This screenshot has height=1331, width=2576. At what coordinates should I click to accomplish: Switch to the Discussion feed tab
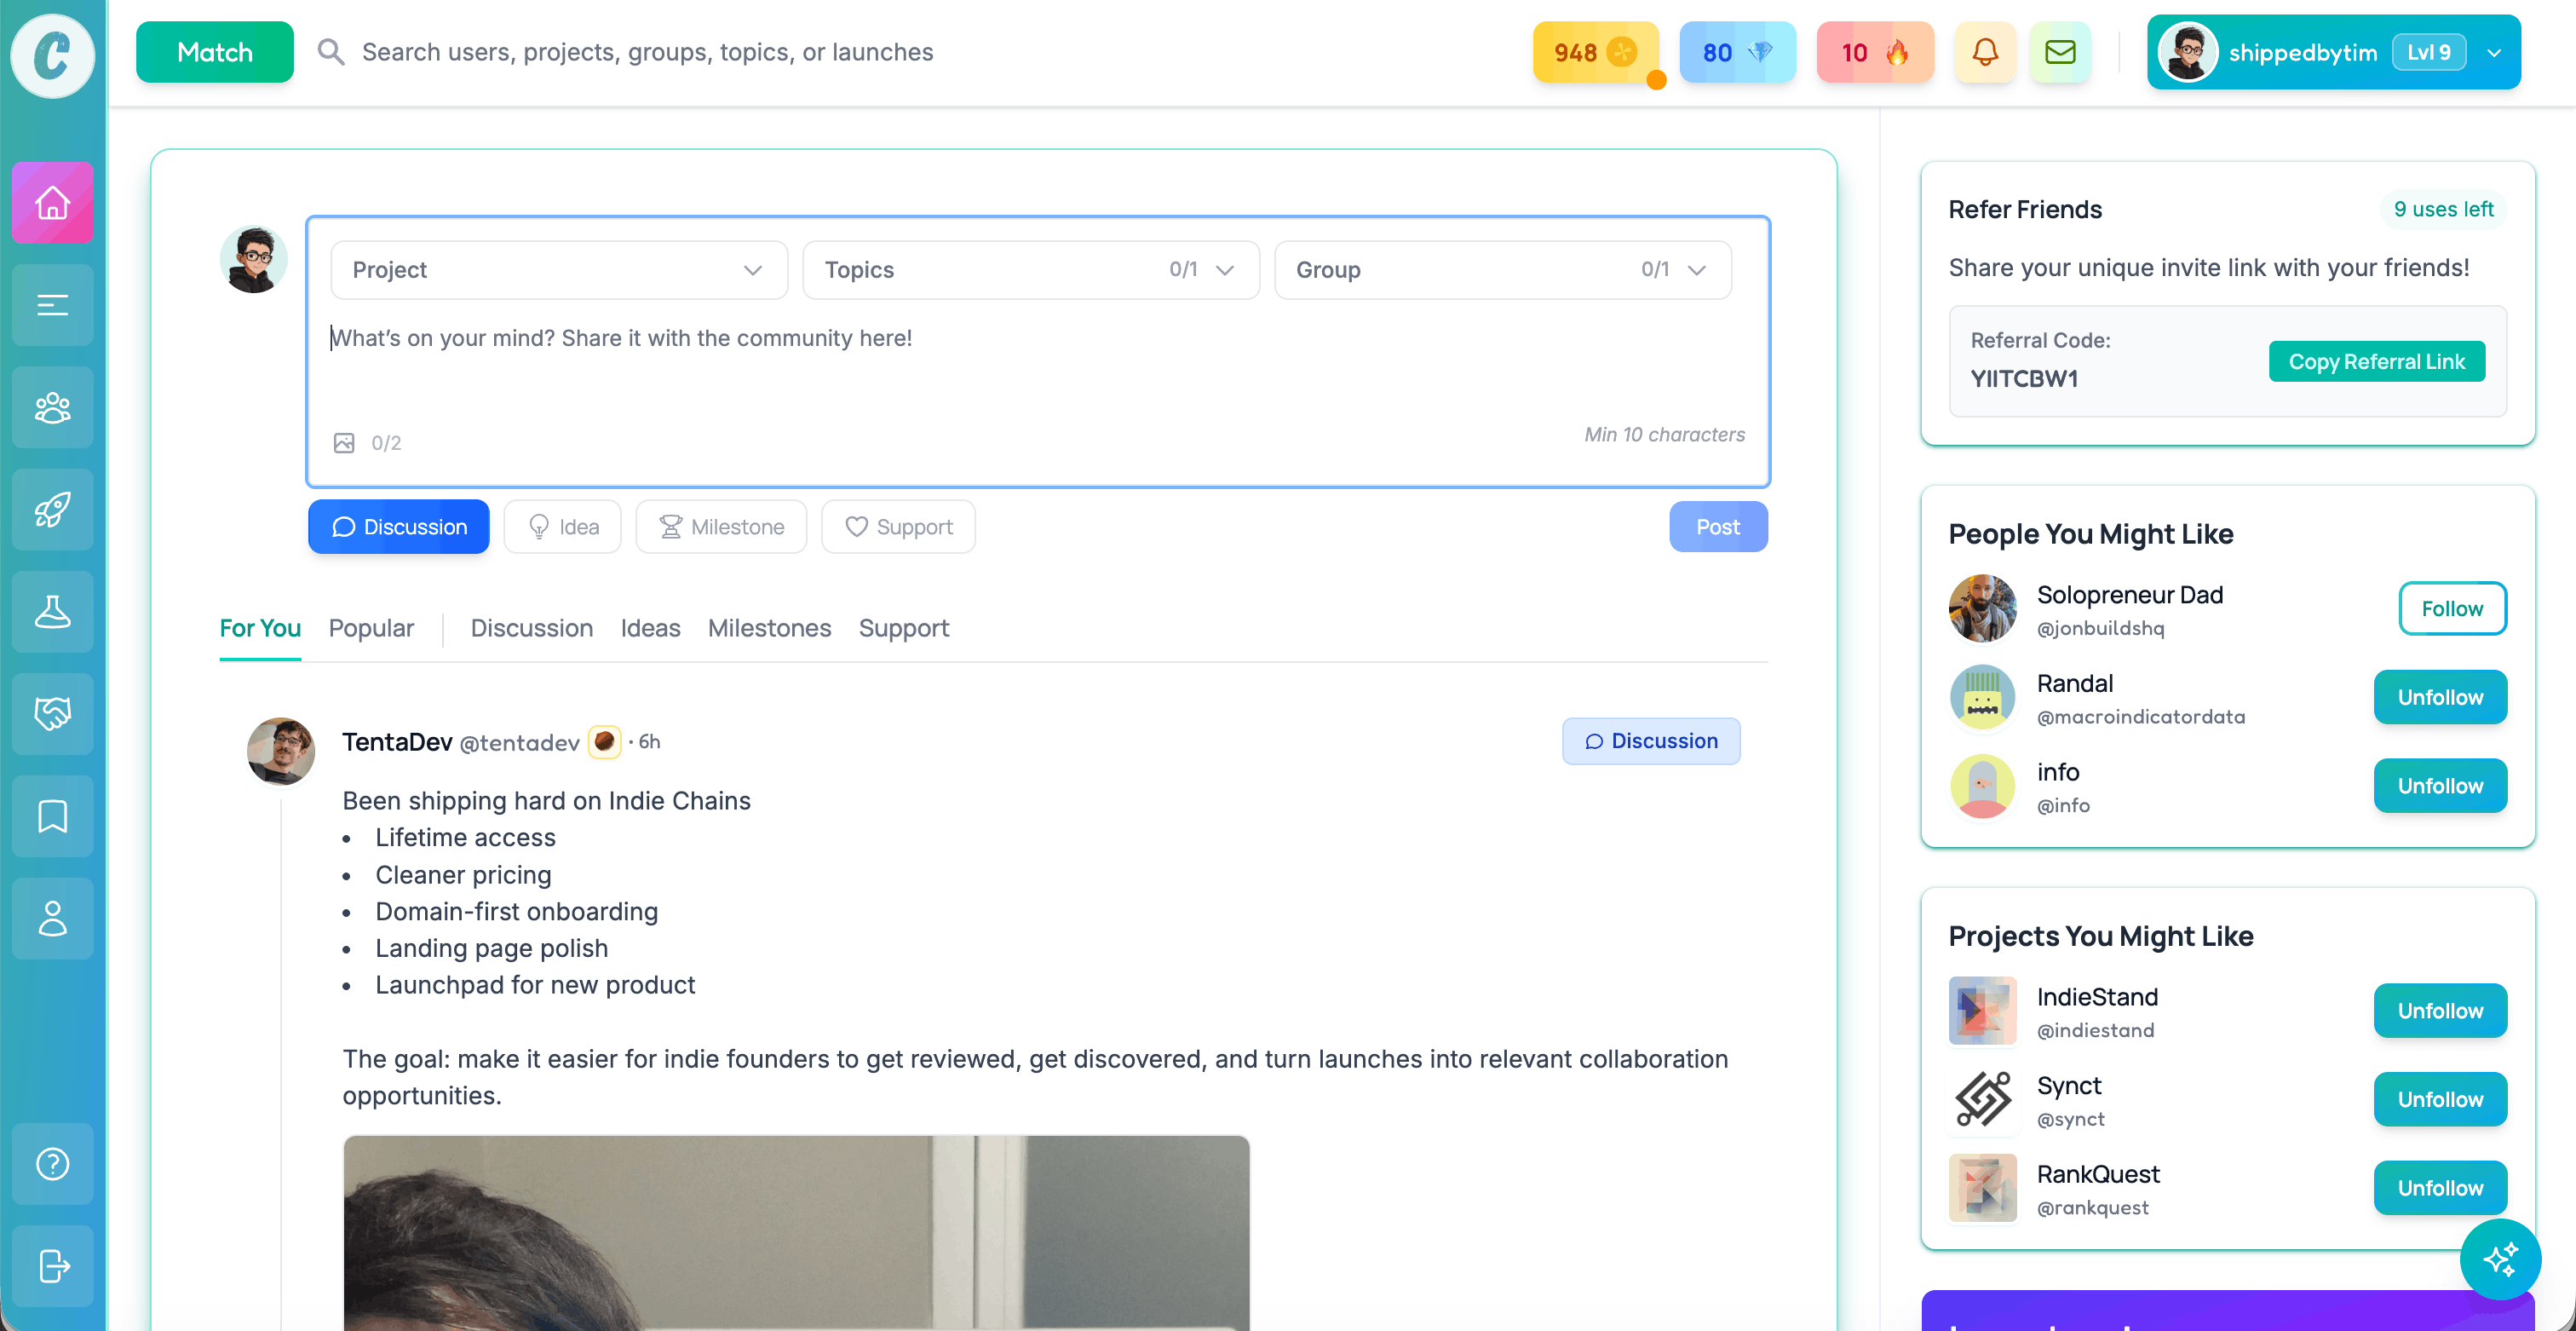click(x=532, y=628)
